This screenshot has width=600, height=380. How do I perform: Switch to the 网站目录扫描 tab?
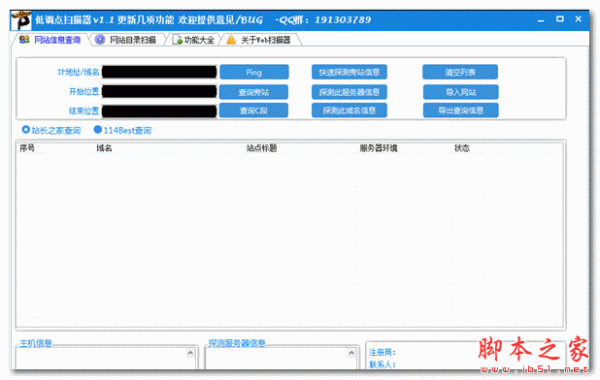(x=127, y=40)
